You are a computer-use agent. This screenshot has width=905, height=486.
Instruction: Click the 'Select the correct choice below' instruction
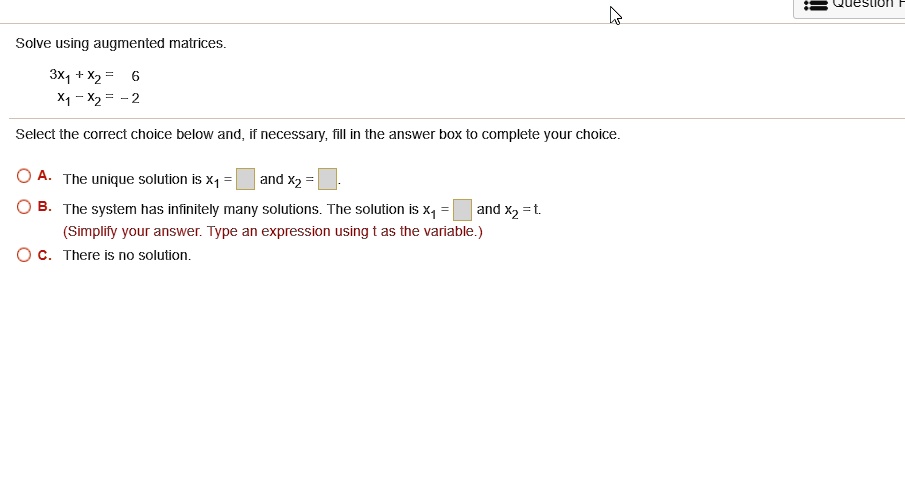tap(318, 135)
